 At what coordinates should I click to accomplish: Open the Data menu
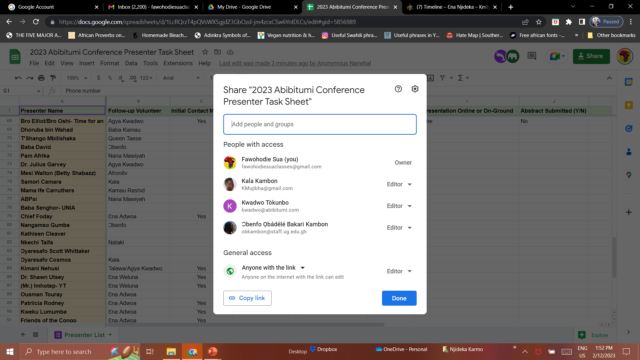click(131, 63)
